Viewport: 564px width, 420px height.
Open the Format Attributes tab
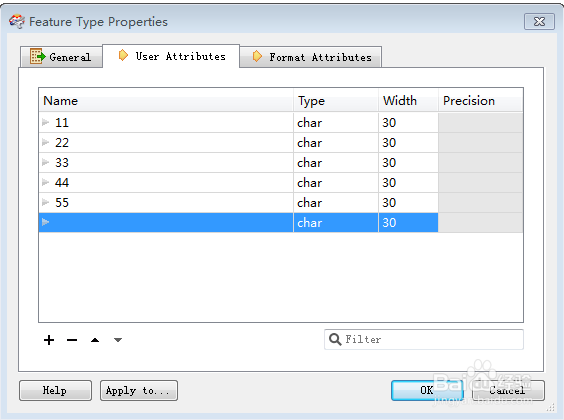(311, 57)
